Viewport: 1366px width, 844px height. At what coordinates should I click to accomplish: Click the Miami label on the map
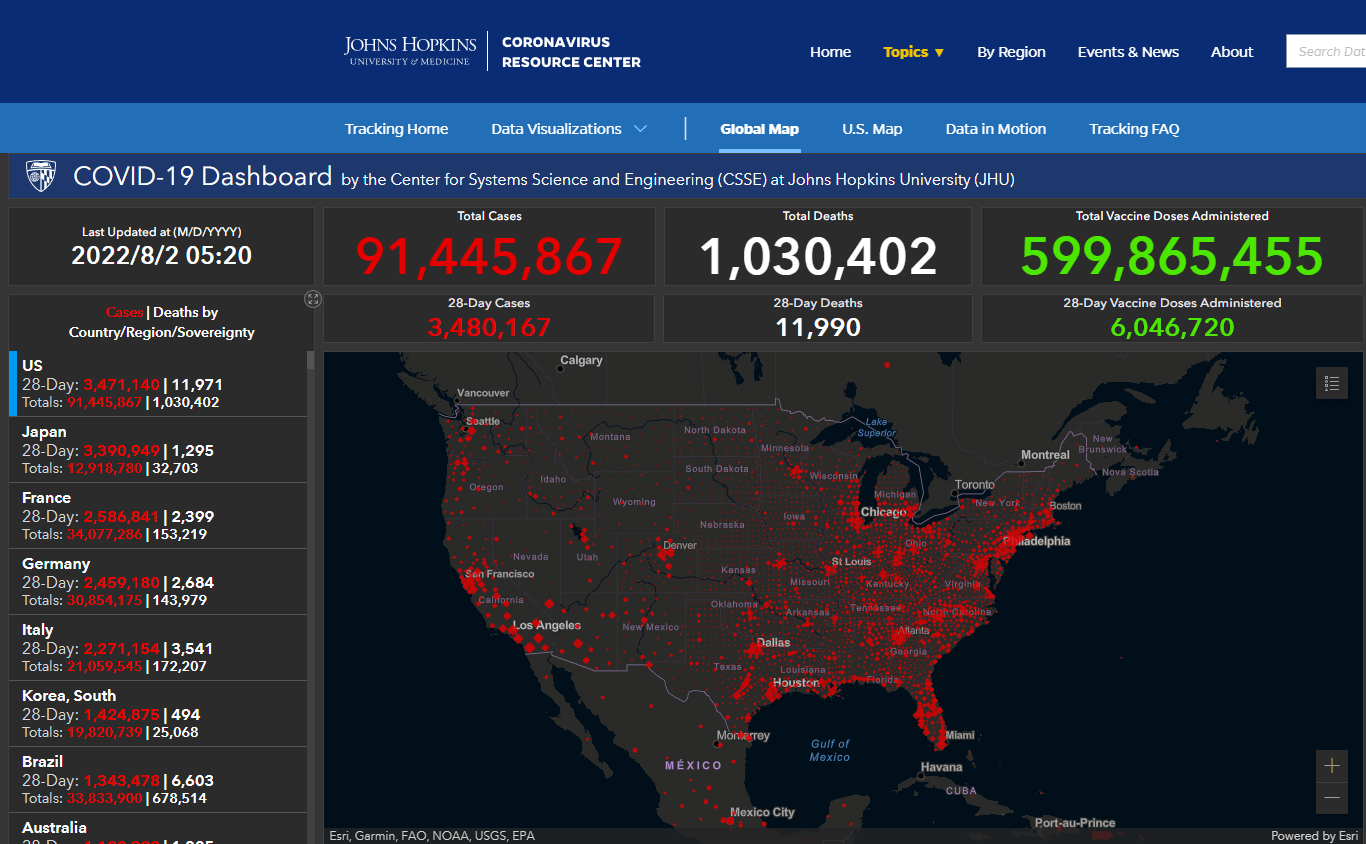click(959, 735)
